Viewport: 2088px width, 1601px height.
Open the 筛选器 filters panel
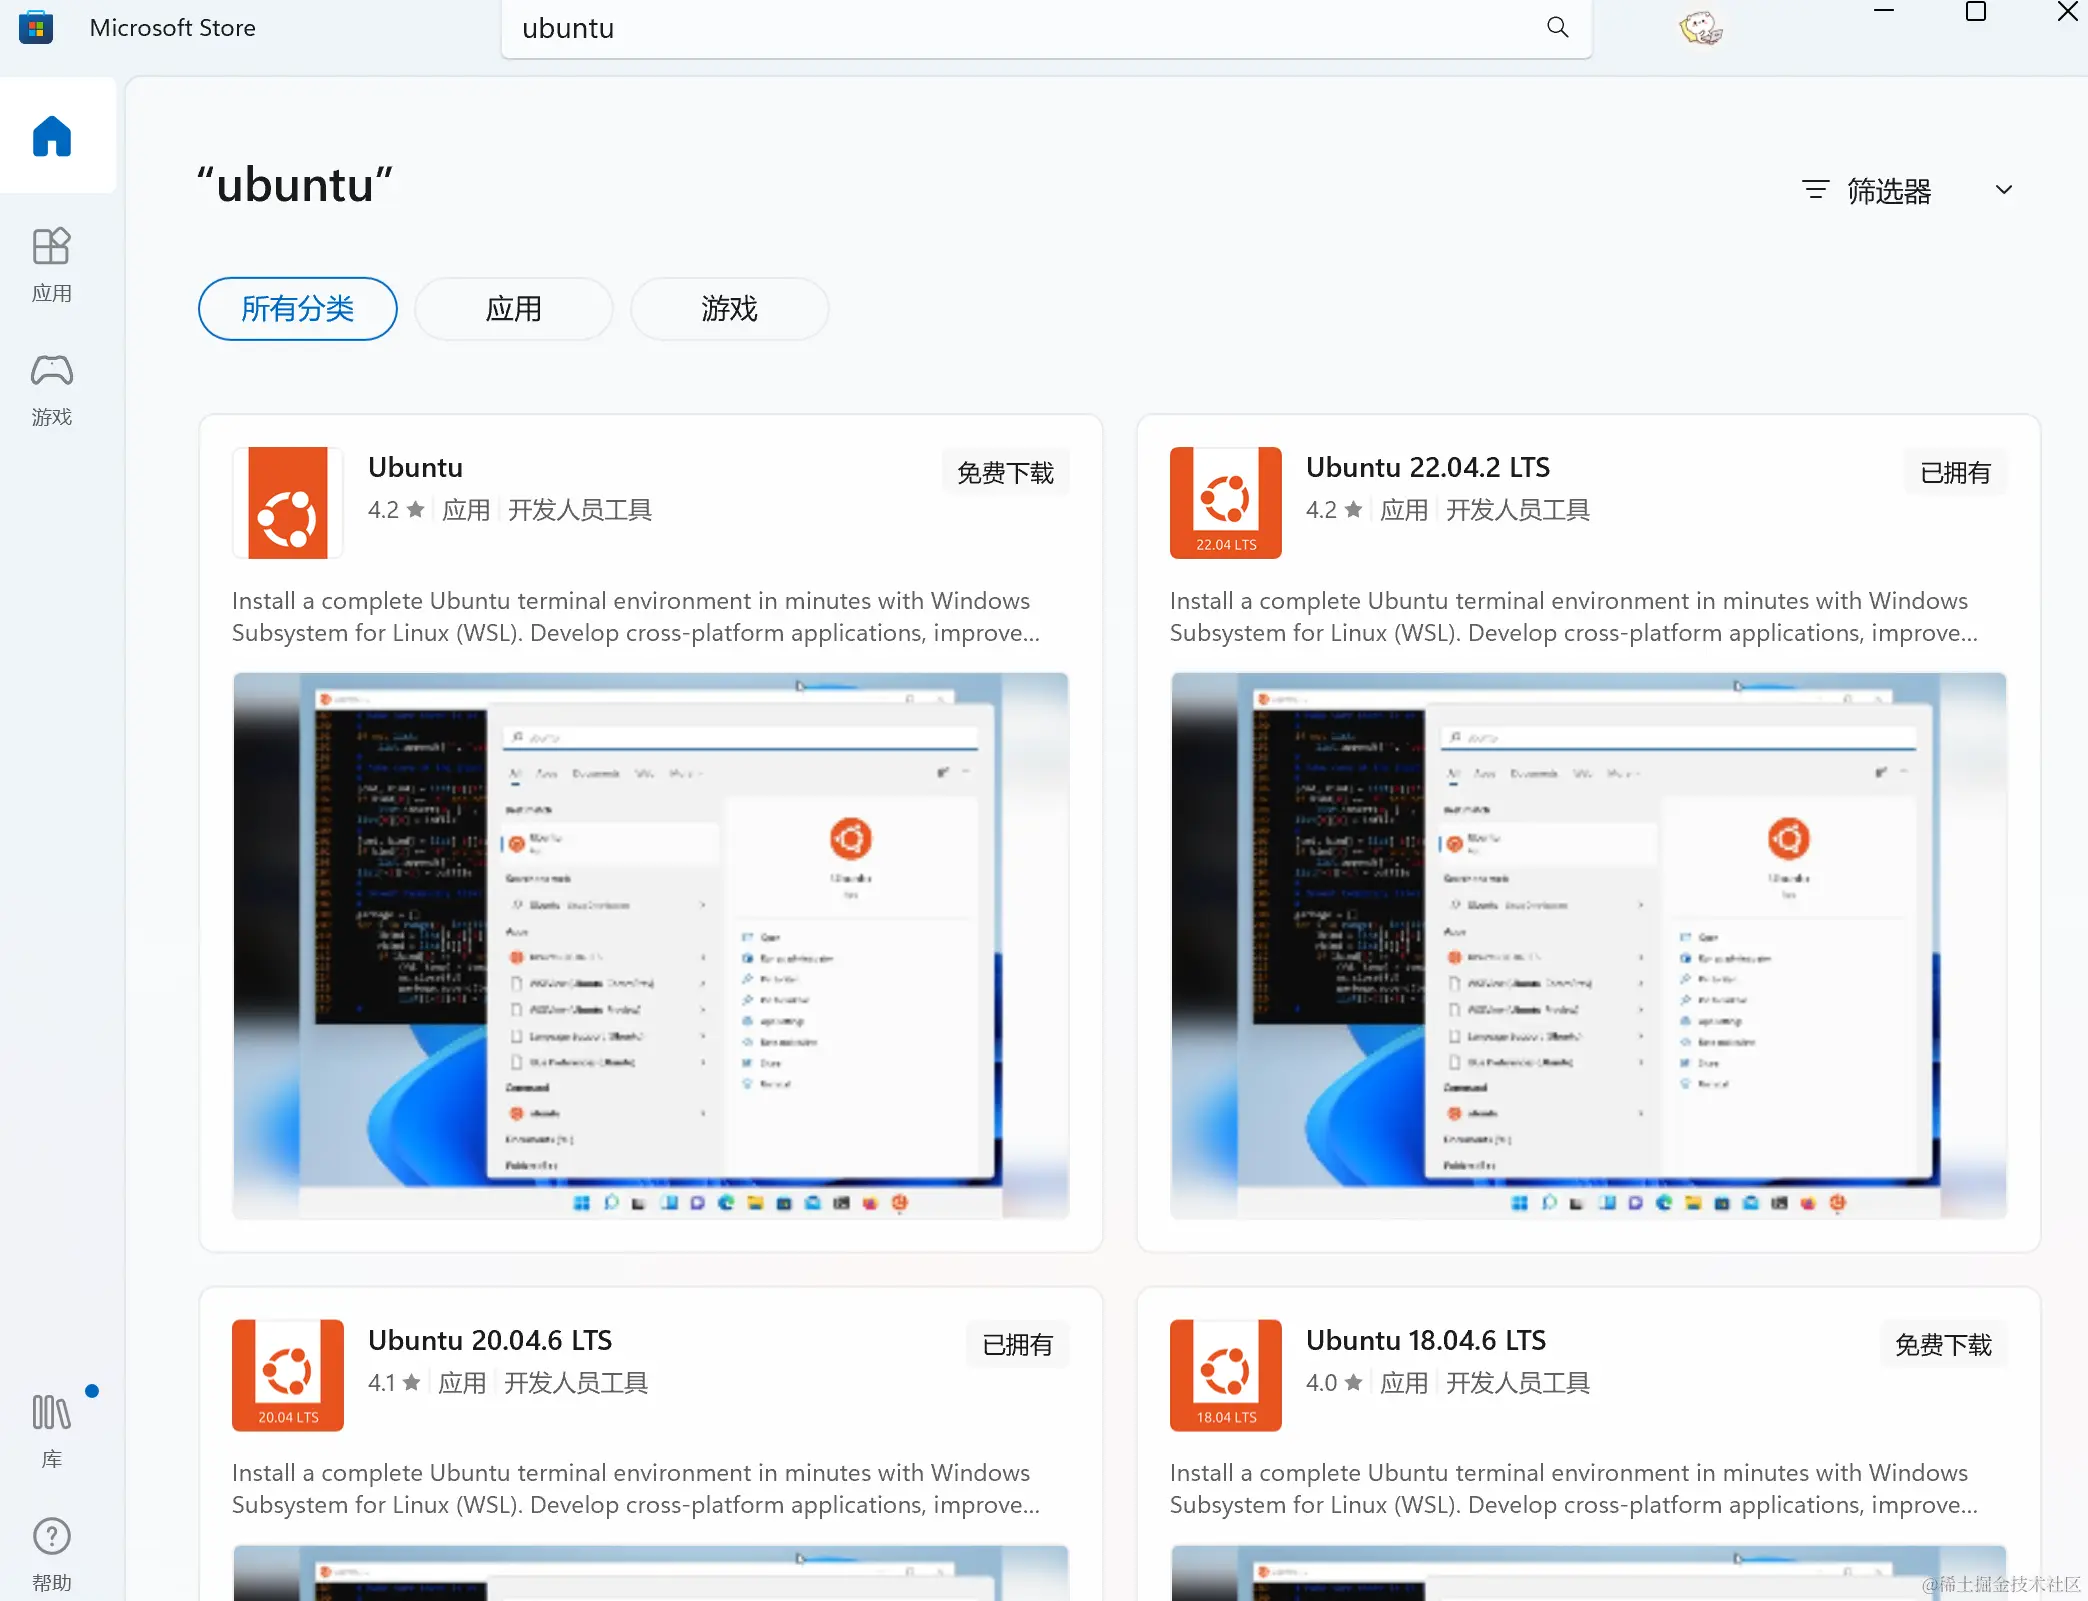(1867, 190)
